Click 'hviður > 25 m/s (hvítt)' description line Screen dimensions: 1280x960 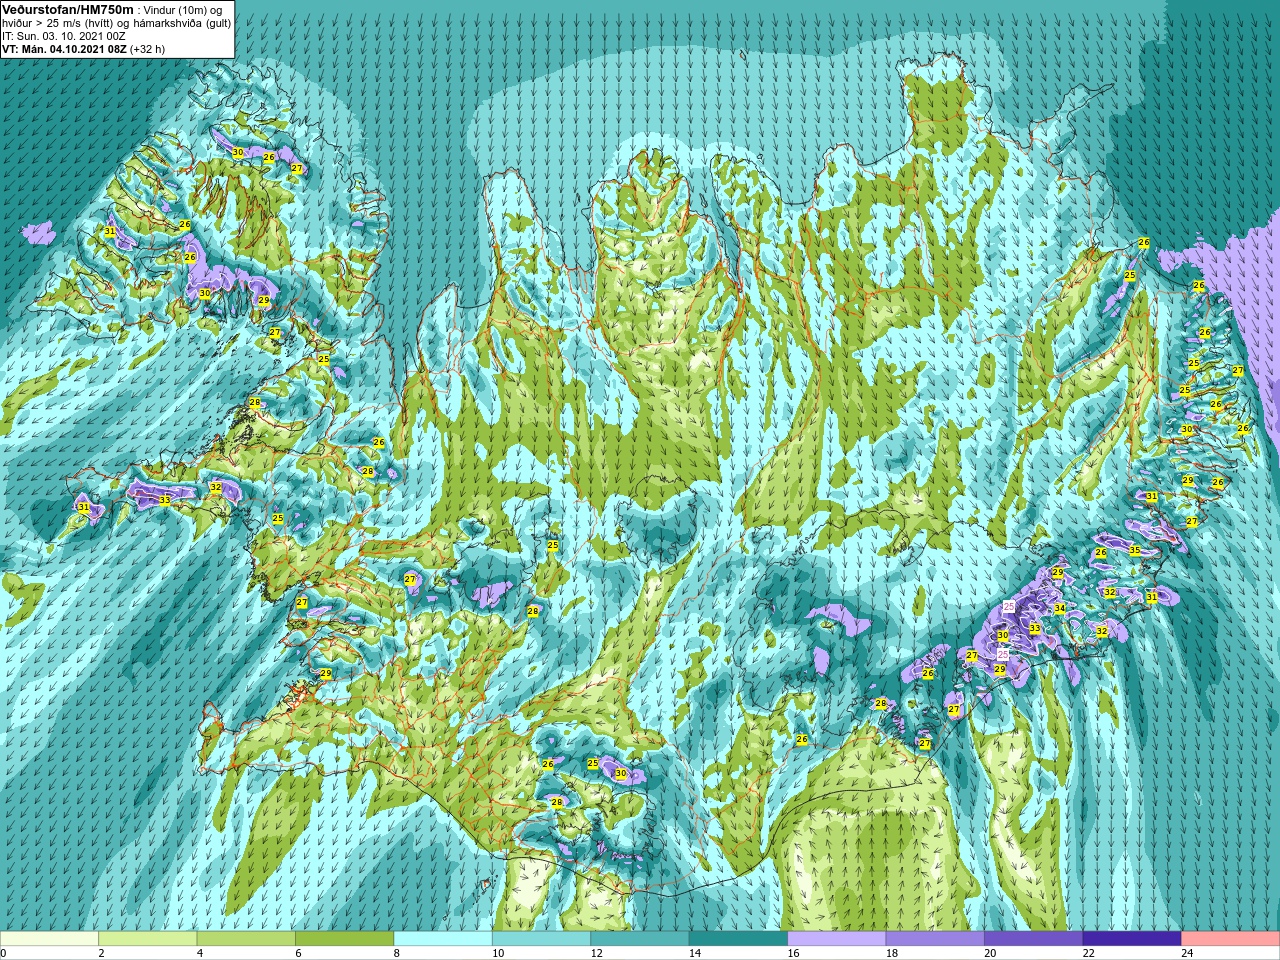coord(116,22)
